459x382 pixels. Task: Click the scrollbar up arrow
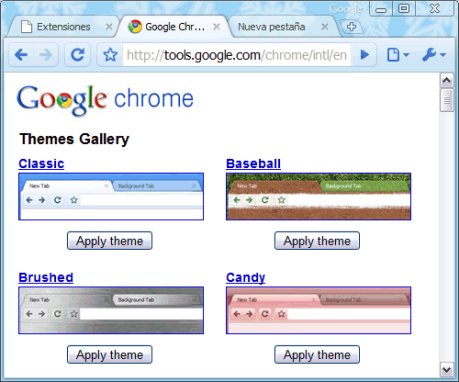pos(447,80)
